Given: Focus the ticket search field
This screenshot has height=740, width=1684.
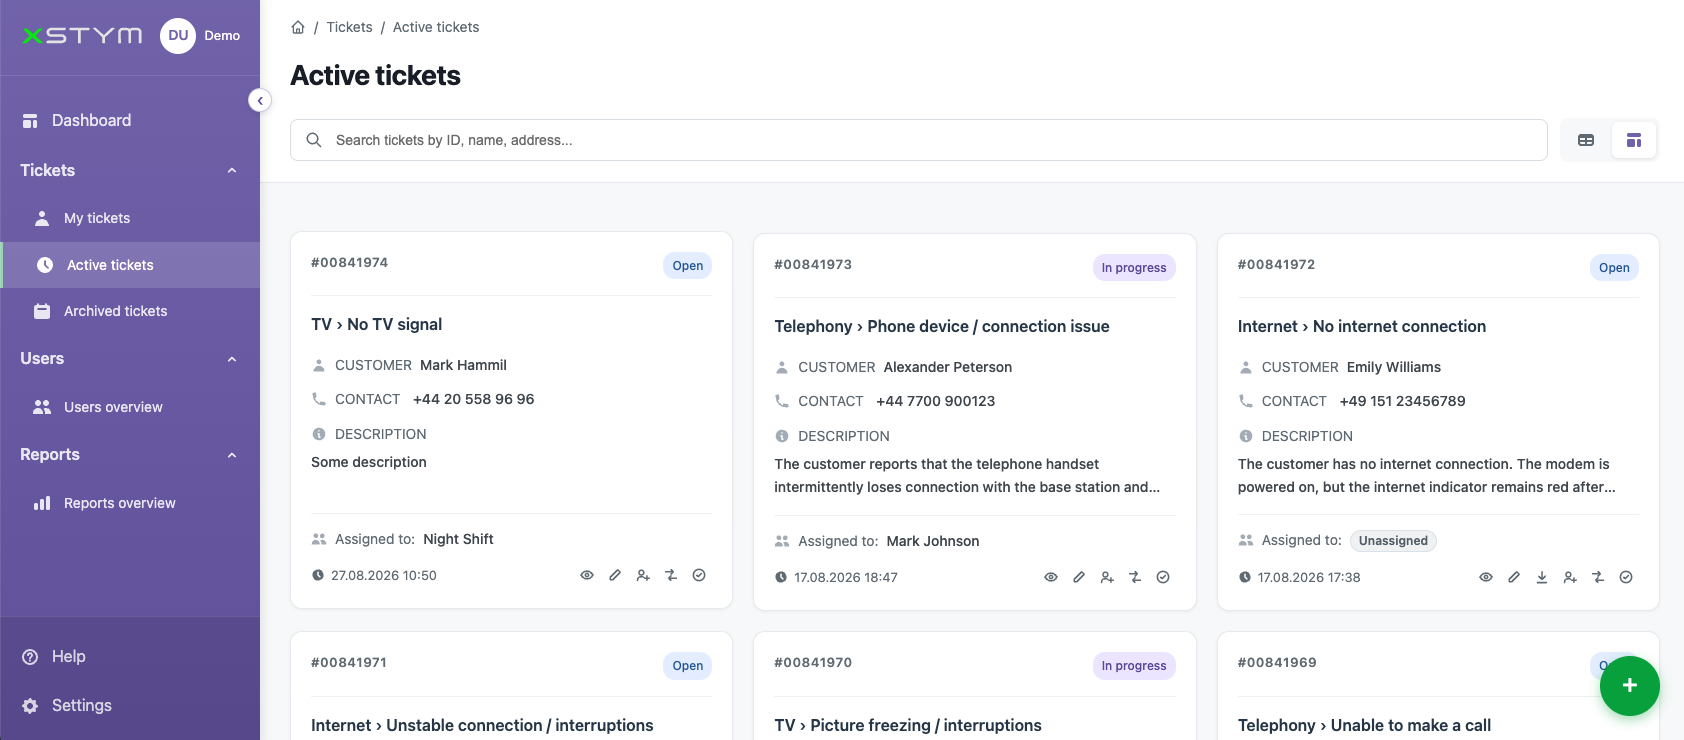Looking at the screenshot, I should tap(919, 140).
